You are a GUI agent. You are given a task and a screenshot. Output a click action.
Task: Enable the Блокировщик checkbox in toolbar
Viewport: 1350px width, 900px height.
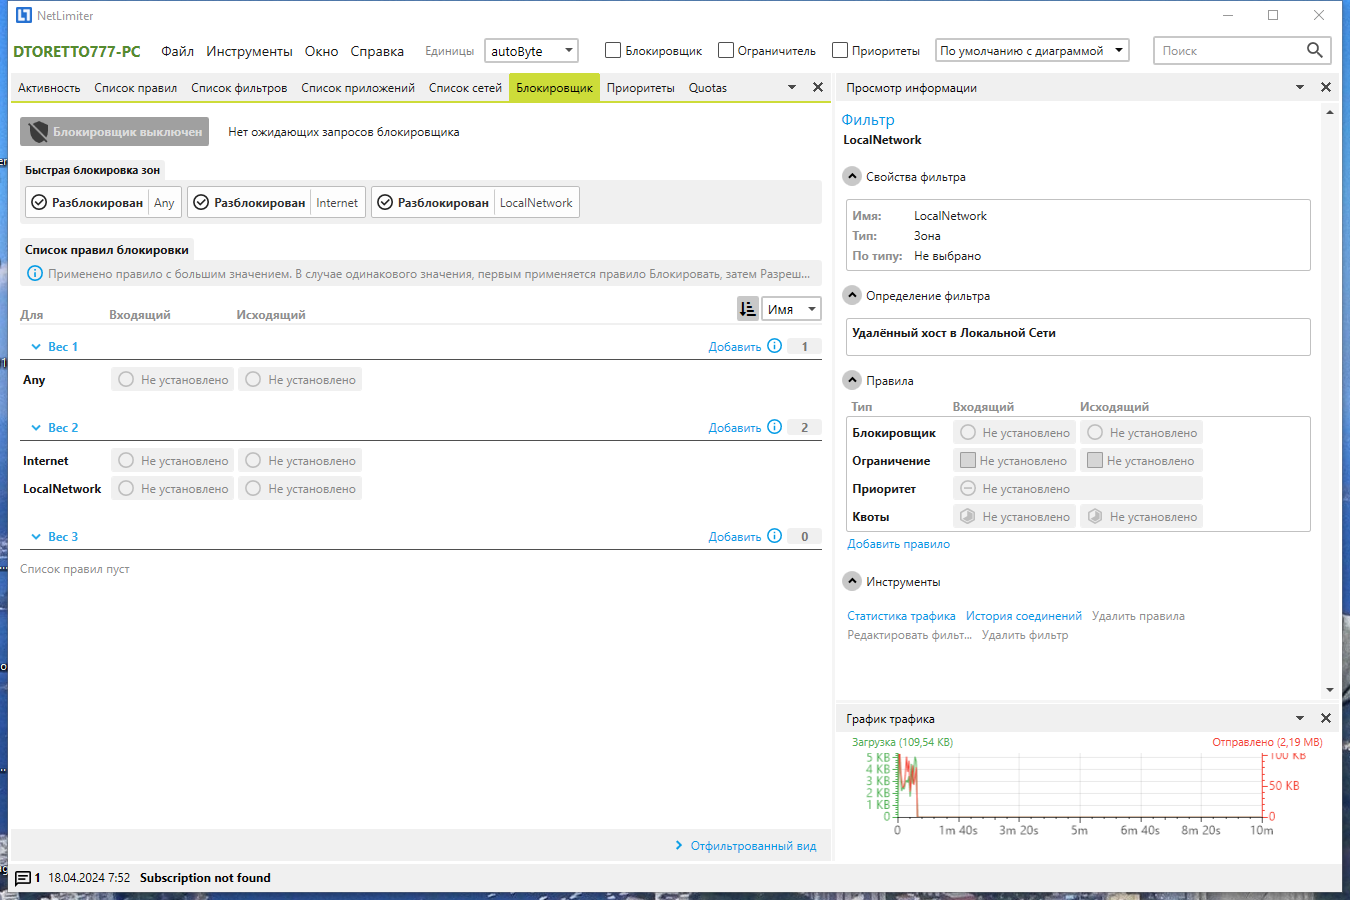tap(613, 50)
